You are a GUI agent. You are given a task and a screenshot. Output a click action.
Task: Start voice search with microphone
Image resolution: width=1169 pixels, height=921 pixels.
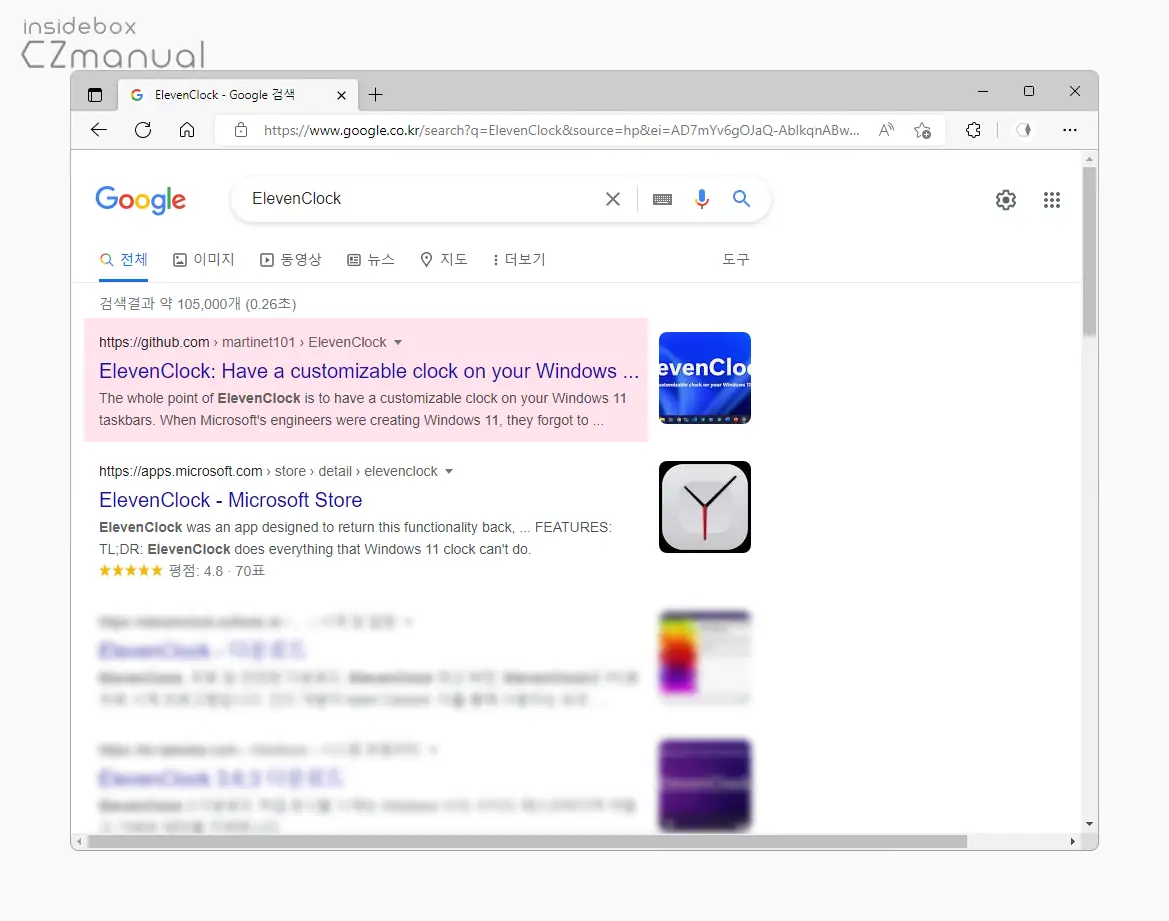702,199
